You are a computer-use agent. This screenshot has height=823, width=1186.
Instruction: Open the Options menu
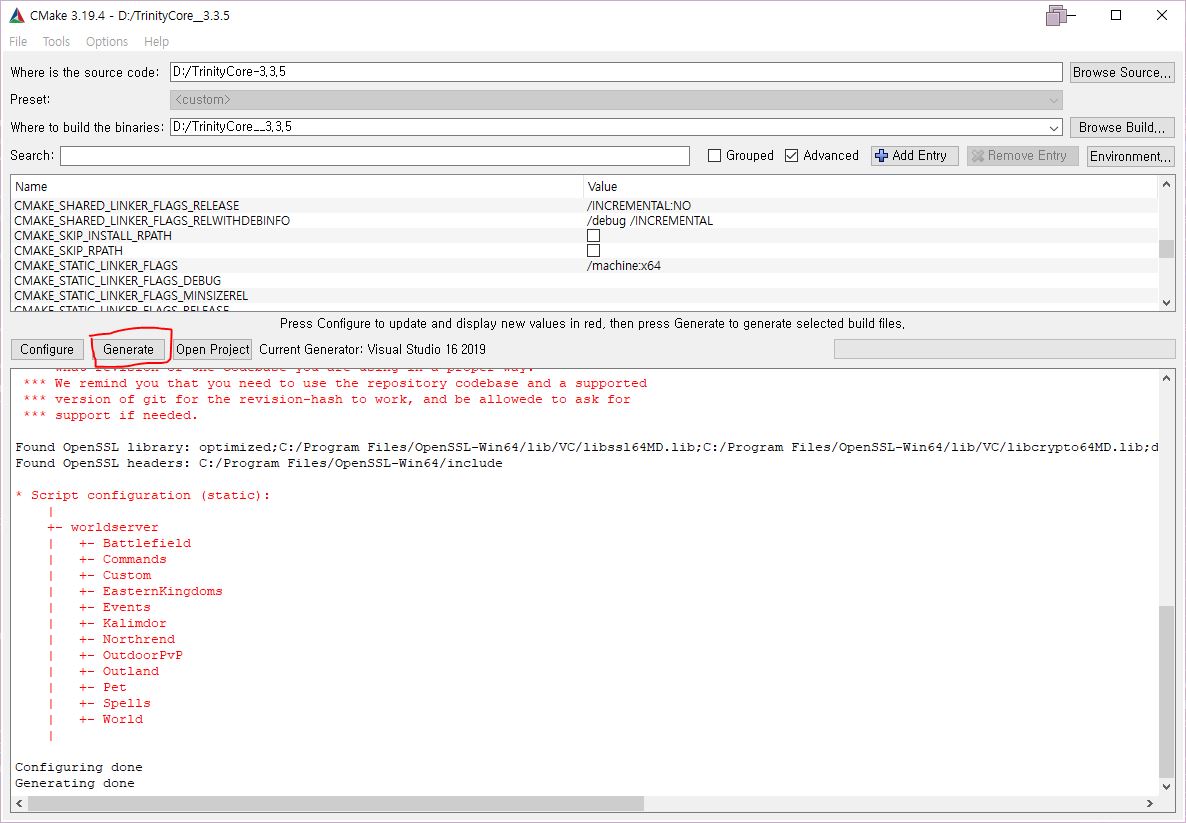(x=107, y=42)
